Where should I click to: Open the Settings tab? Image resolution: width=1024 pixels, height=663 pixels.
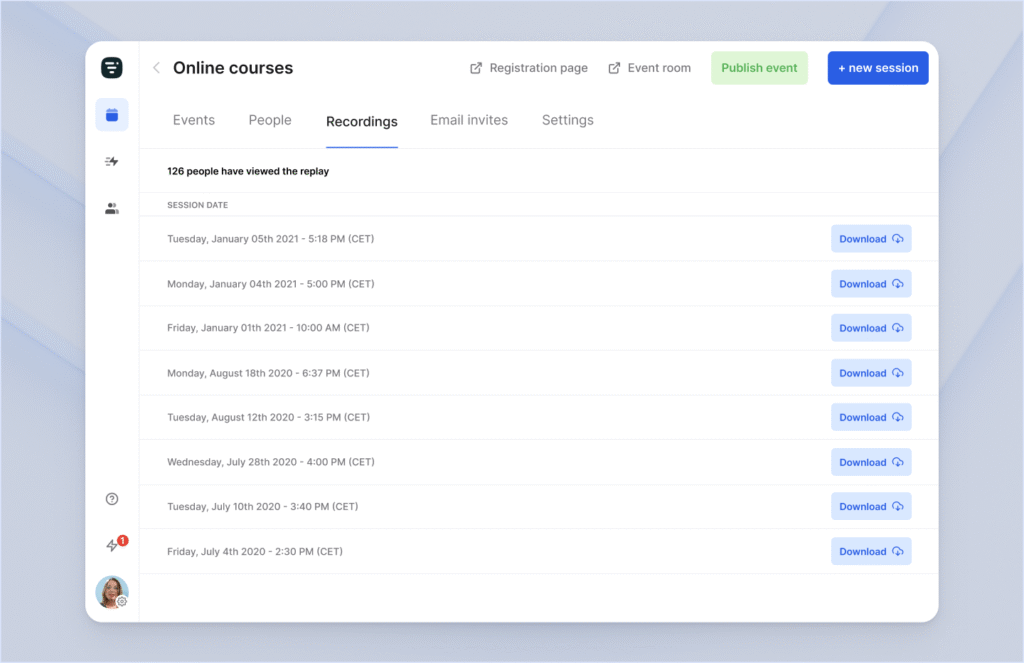[567, 120]
